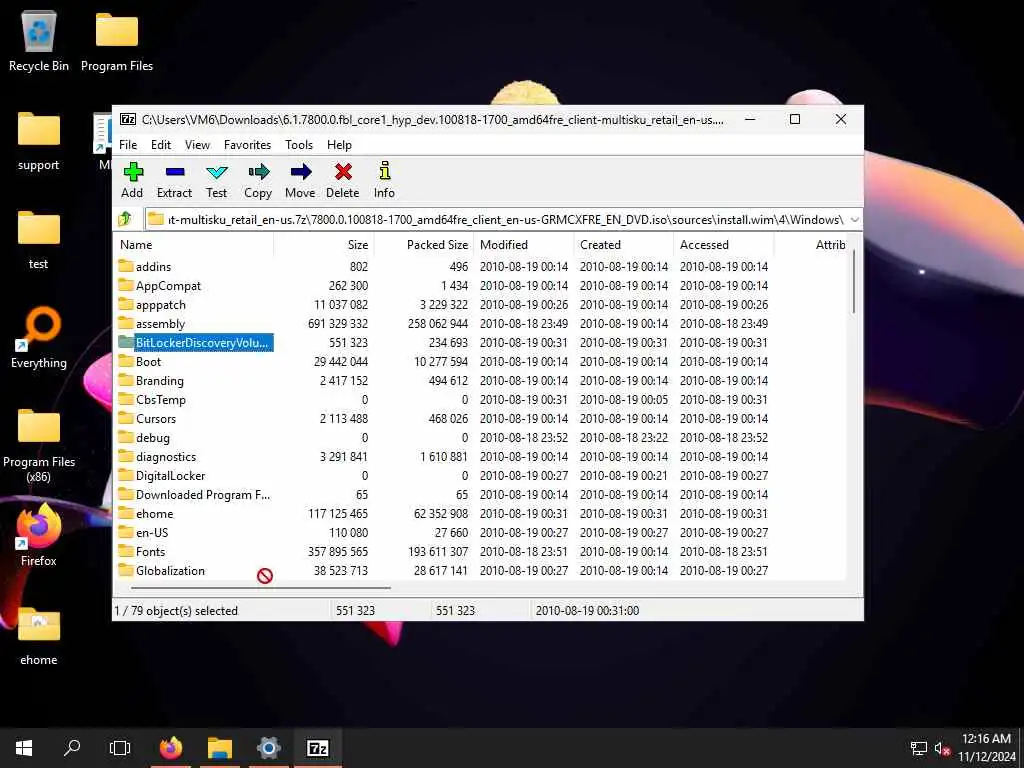The image size is (1024, 768).
Task: Open the Favorites menu
Action: (248, 145)
